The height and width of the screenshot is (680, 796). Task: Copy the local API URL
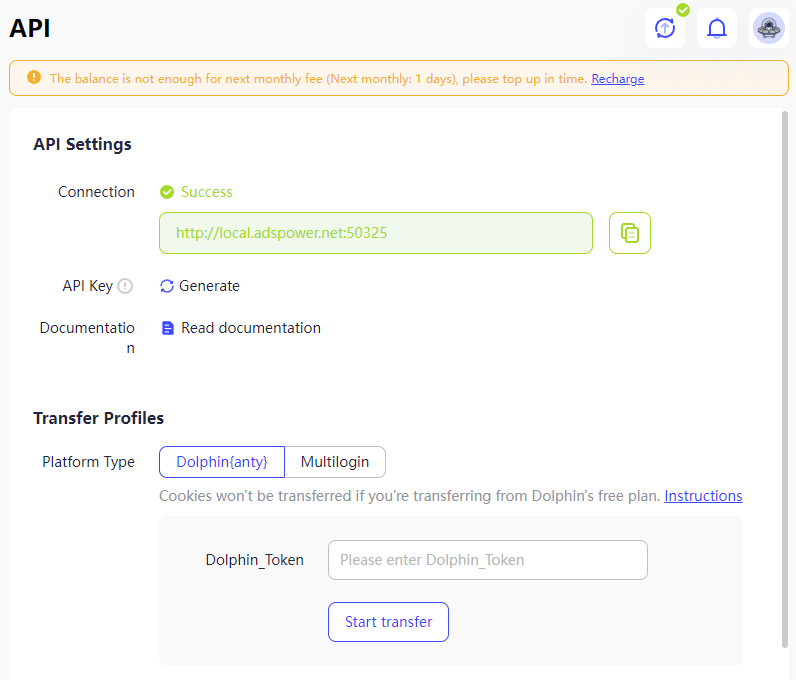pos(629,233)
